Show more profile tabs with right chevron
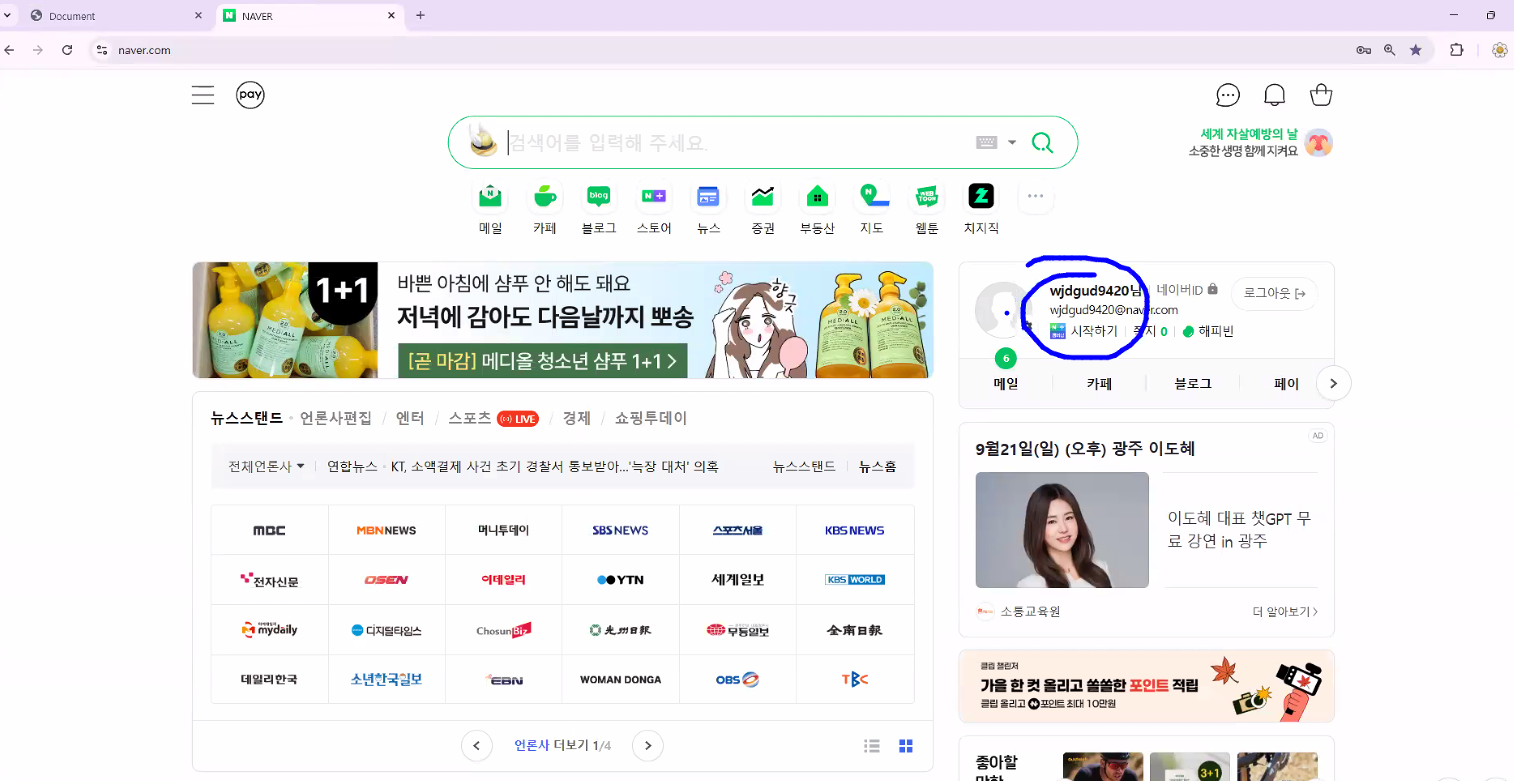1514x781 pixels. (x=1334, y=383)
